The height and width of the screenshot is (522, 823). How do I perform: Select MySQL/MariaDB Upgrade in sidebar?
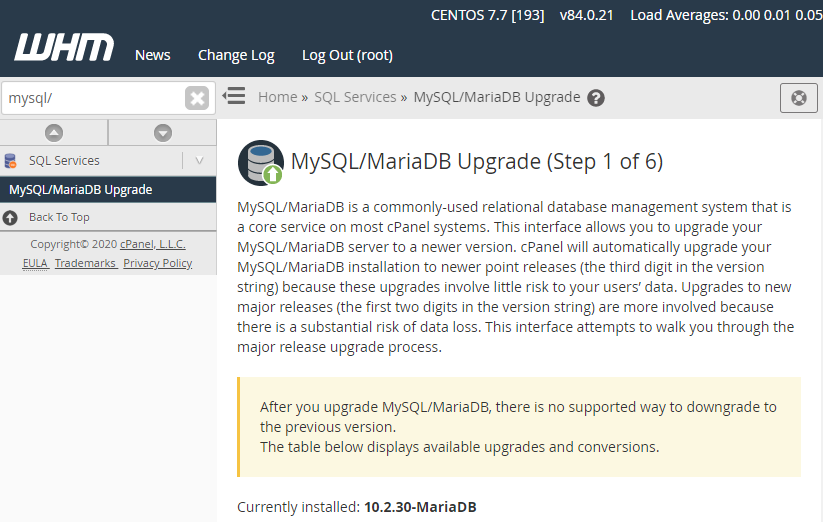pos(108,189)
